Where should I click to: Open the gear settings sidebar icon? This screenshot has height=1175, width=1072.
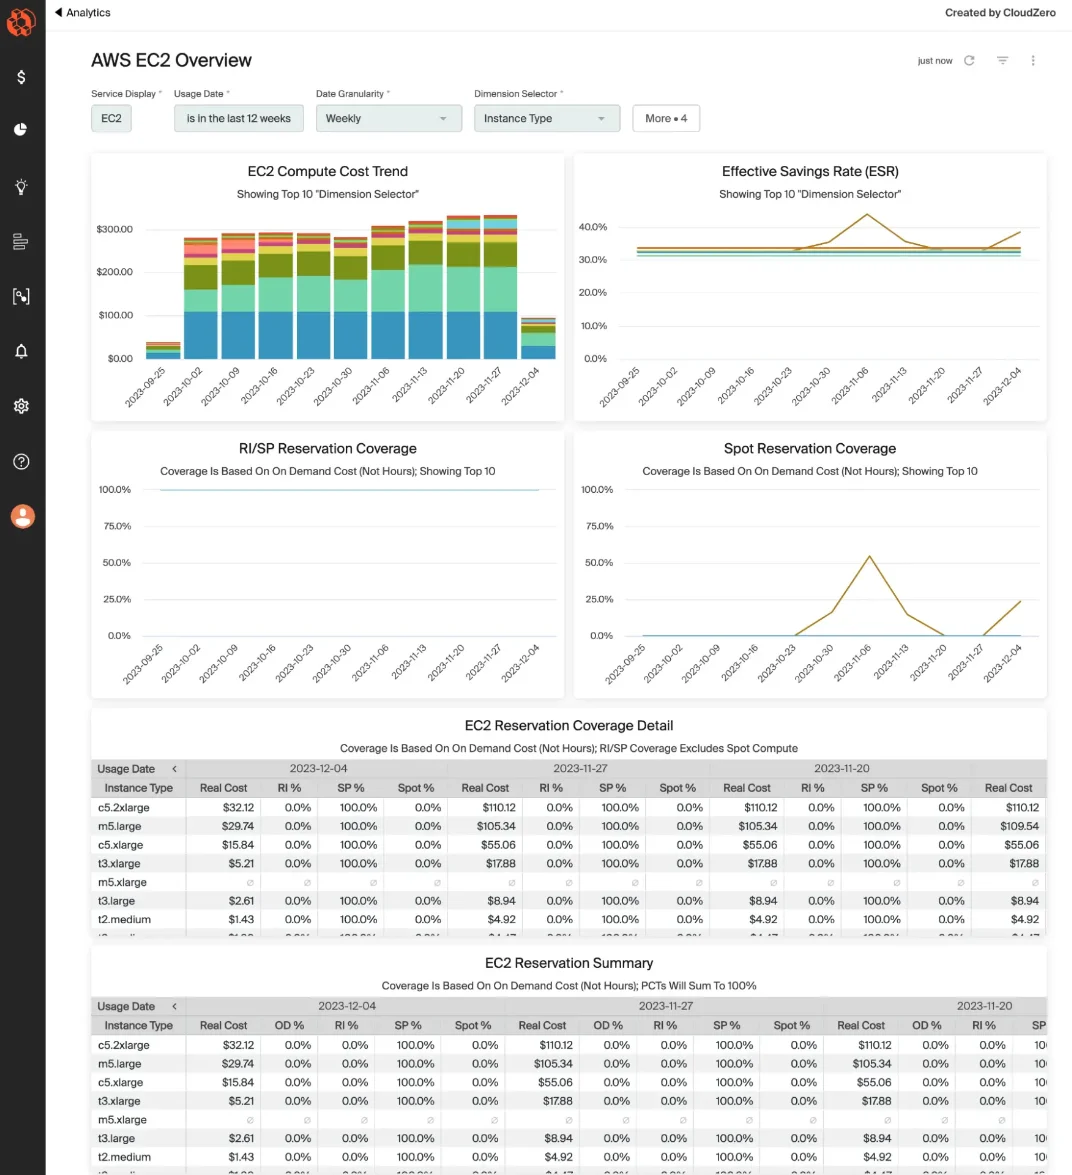21,406
